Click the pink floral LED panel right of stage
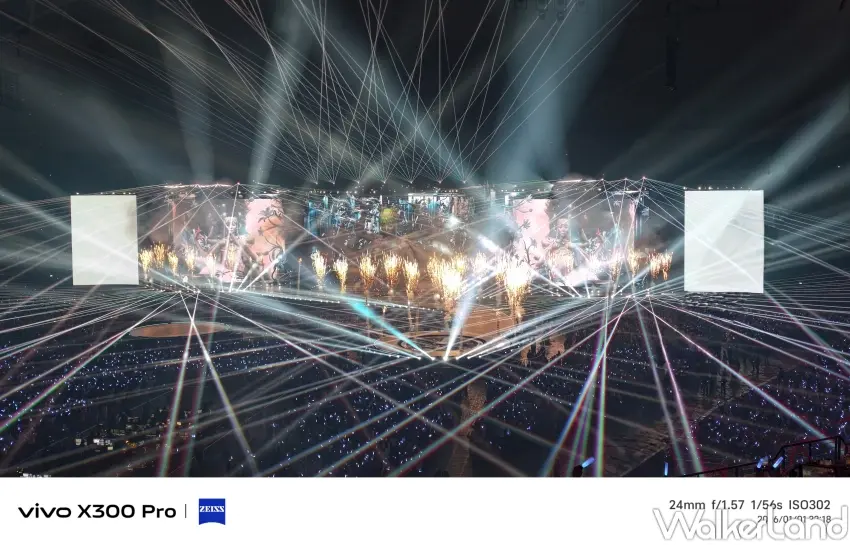Viewport: 850px width, 545px height. (x=532, y=230)
